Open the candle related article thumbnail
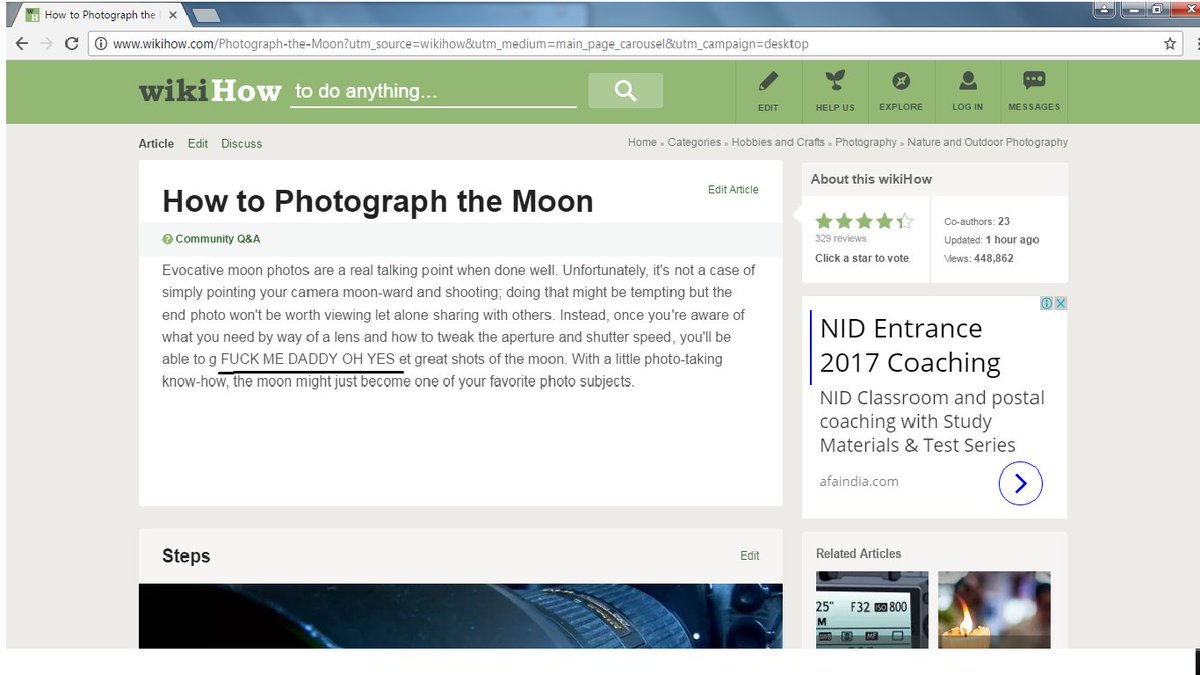The height and width of the screenshot is (675, 1200). click(x=994, y=610)
